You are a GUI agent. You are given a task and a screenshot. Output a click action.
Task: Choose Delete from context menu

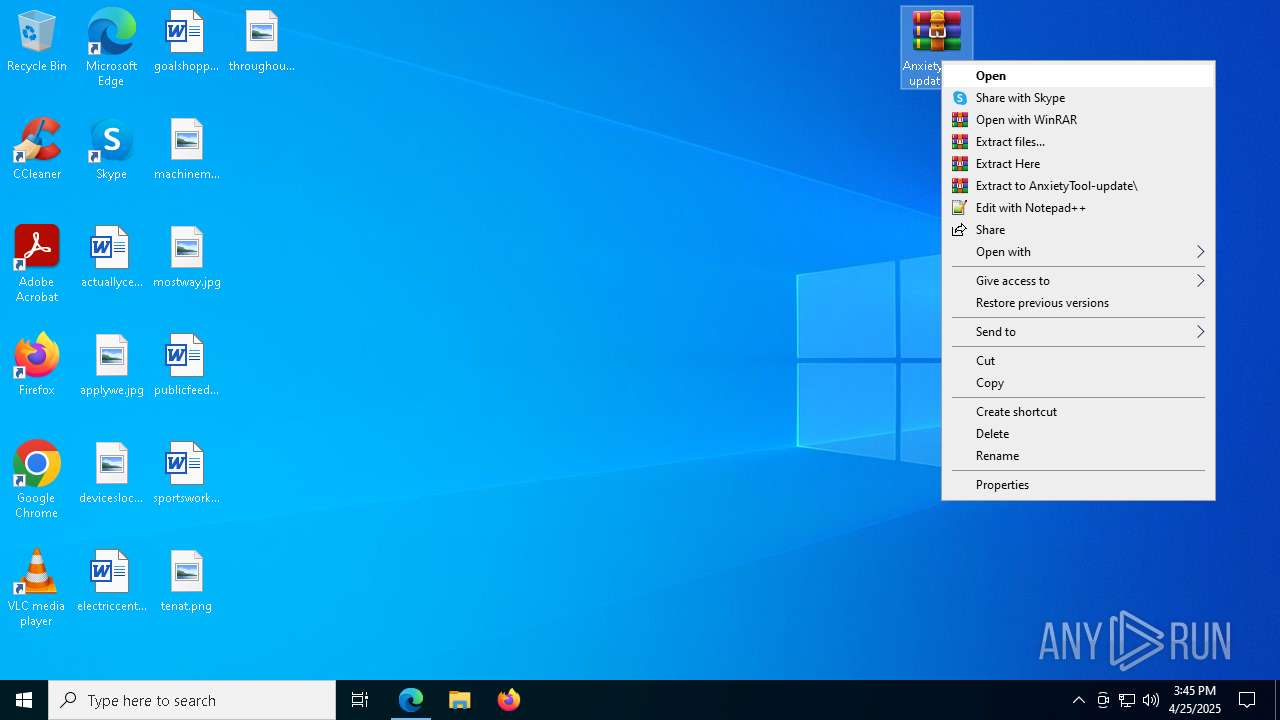tap(1078, 434)
